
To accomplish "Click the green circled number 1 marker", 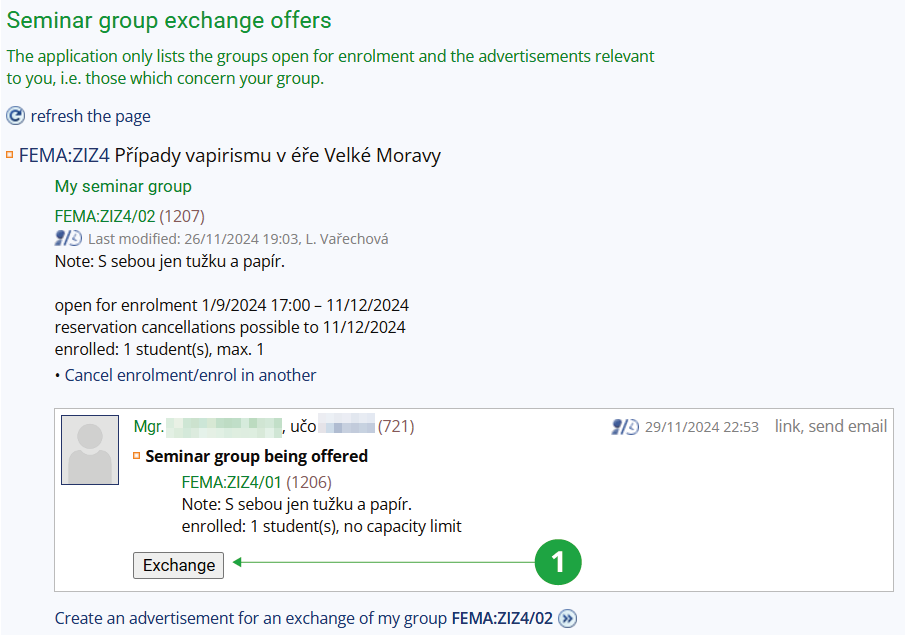I will (557, 562).
